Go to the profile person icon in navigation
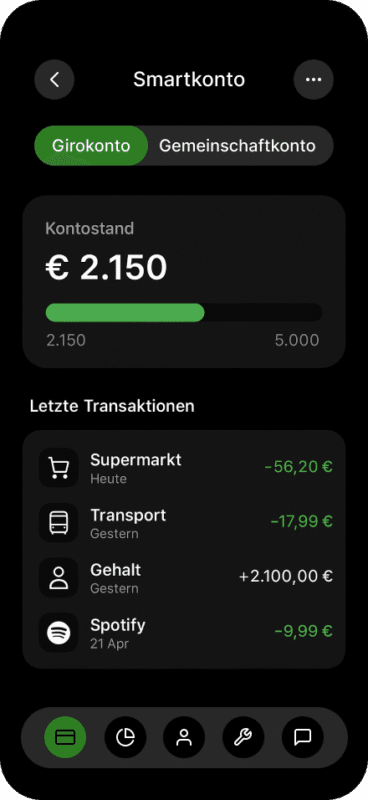Screen dimensions: 368x800 pyautogui.click(x=184, y=737)
